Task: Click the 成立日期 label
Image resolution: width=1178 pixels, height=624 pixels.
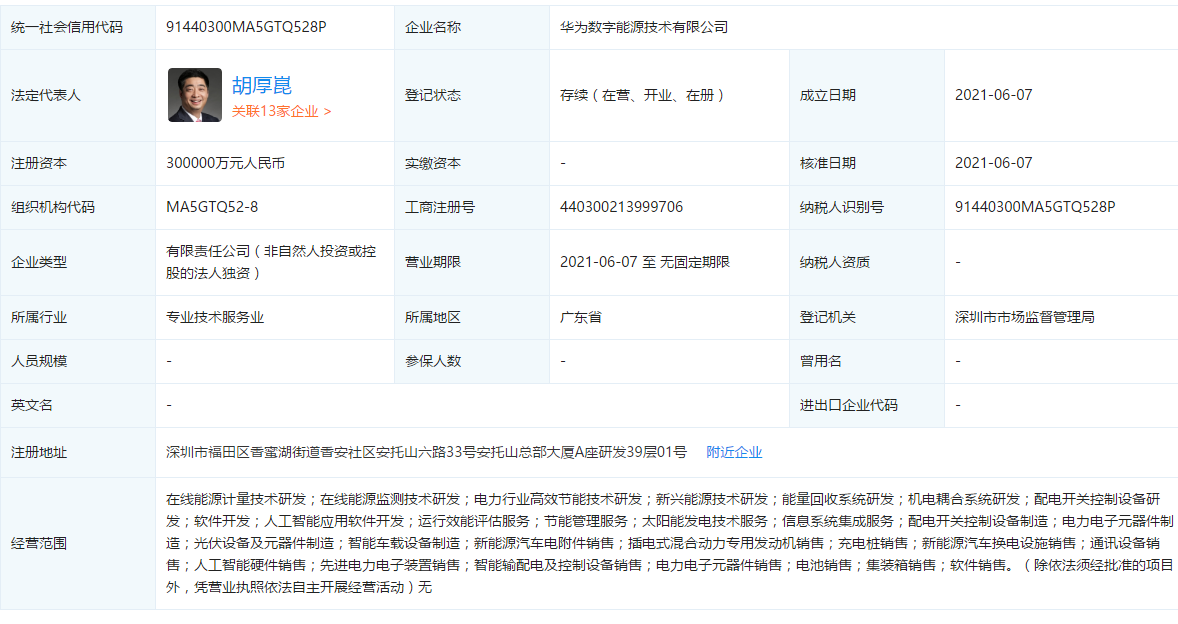Action: (828, 95)
